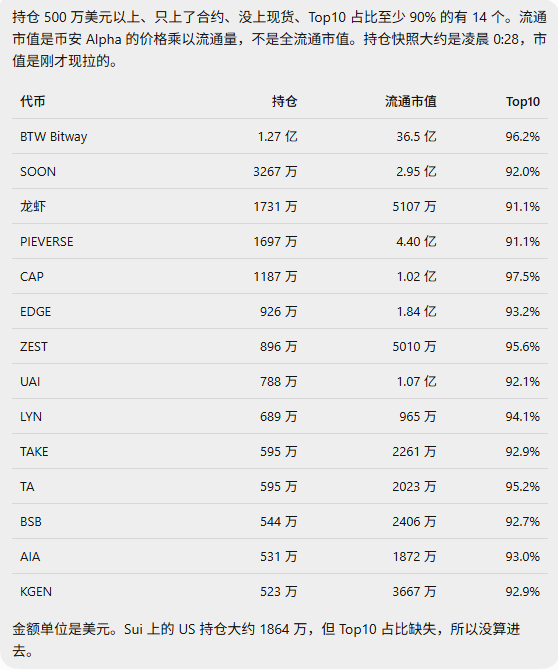
Task: Click CAP's 97.5% Top10 value
Action: coord(523,277)
